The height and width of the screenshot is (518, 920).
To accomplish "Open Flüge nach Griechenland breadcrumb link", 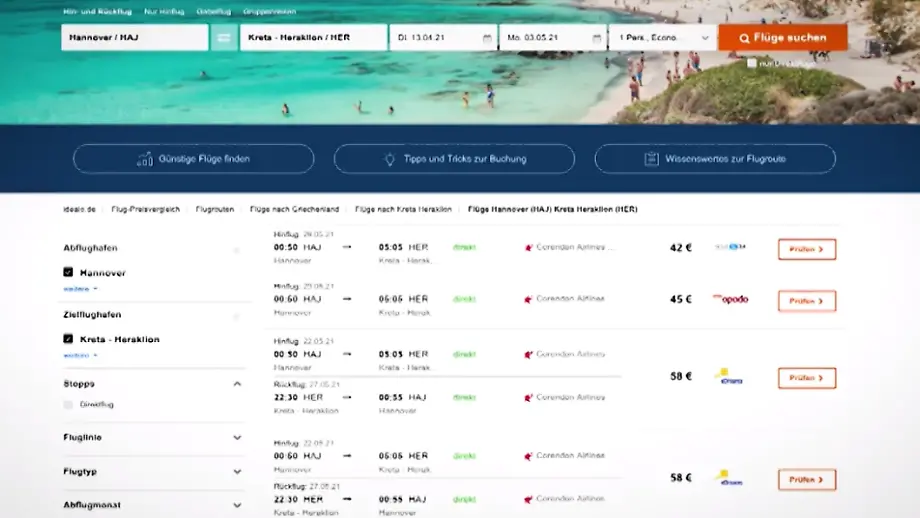I will coord(294,209).
